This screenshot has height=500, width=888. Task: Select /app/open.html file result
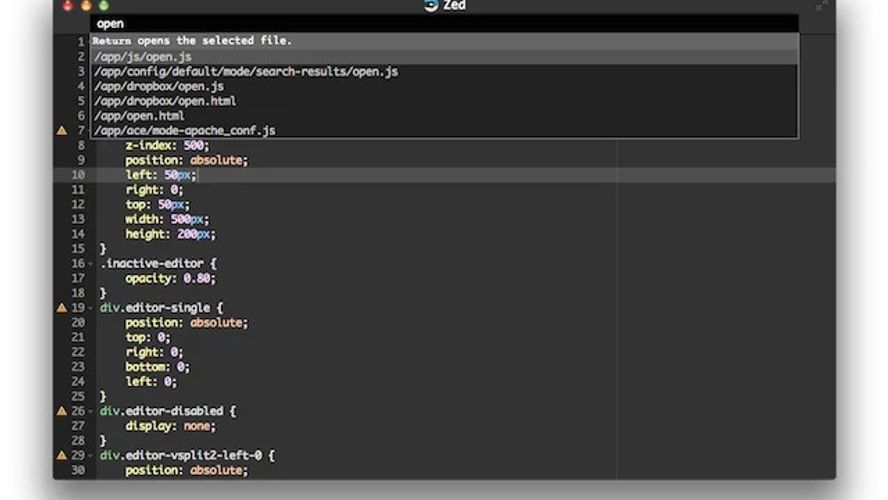click(x=444, y=116)
